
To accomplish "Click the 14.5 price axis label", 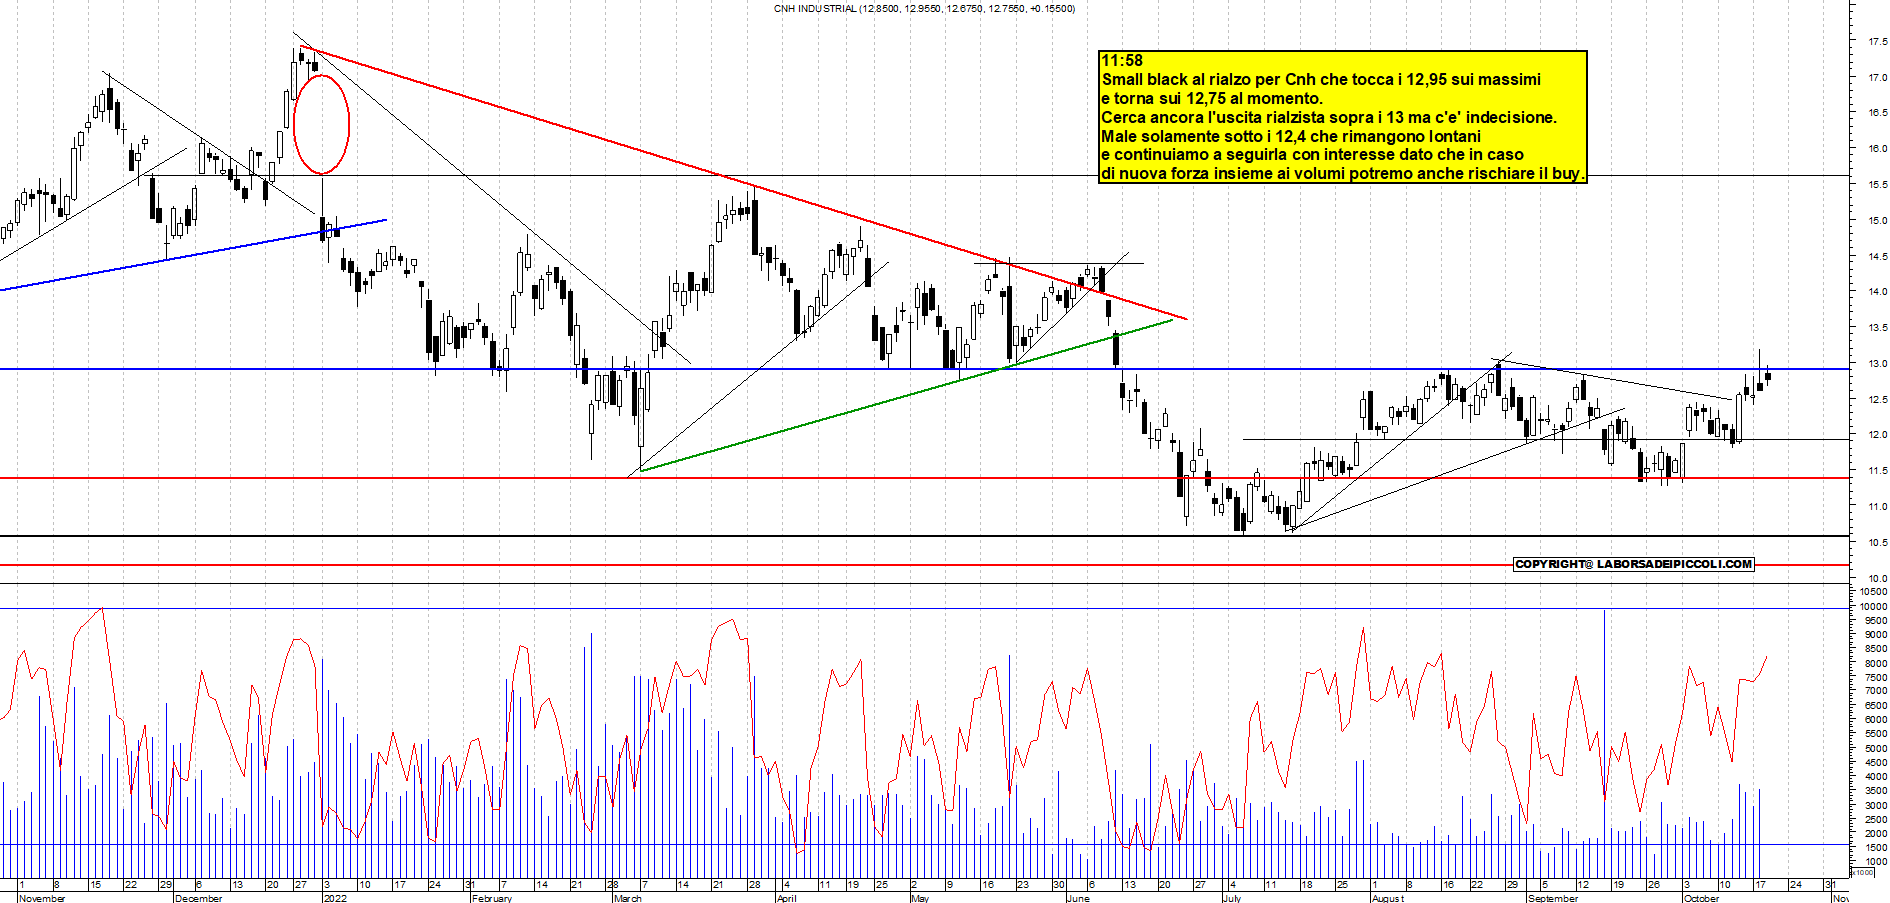I will pyautogui.click(x=1877, y=257).
